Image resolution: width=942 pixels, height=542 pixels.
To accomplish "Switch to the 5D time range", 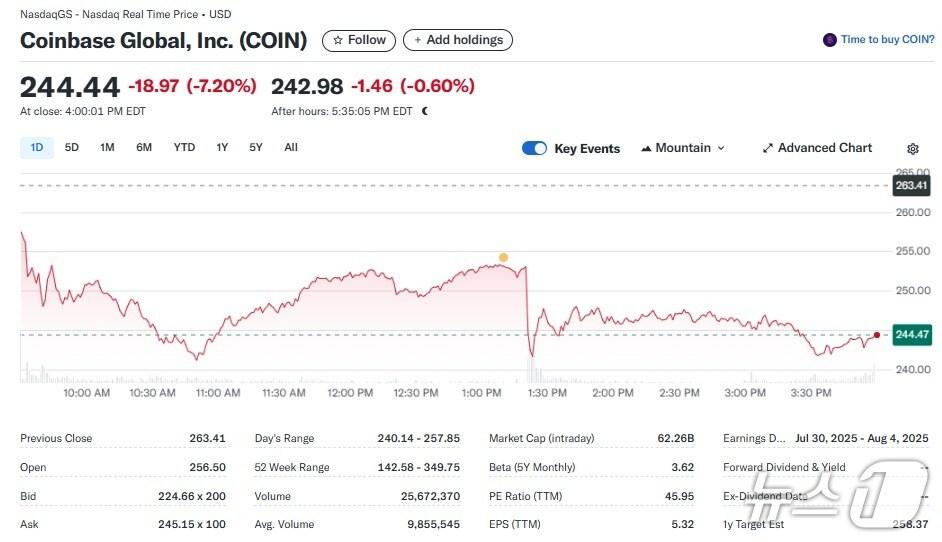I will [x=72, y=147].
